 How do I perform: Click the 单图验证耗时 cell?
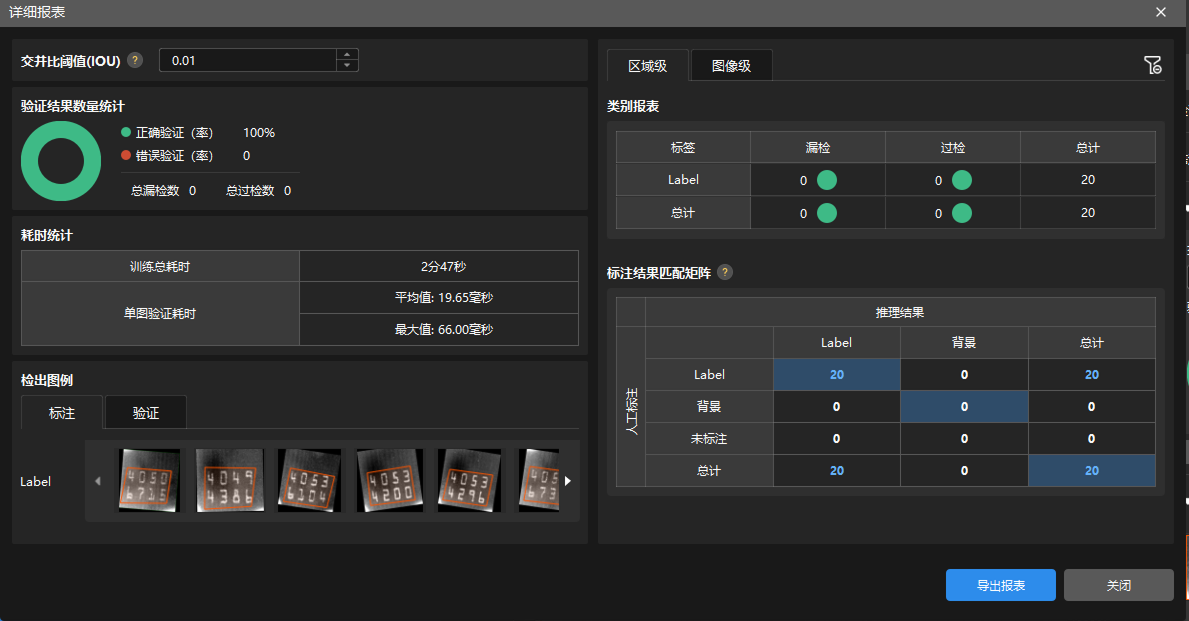point(160,313)
